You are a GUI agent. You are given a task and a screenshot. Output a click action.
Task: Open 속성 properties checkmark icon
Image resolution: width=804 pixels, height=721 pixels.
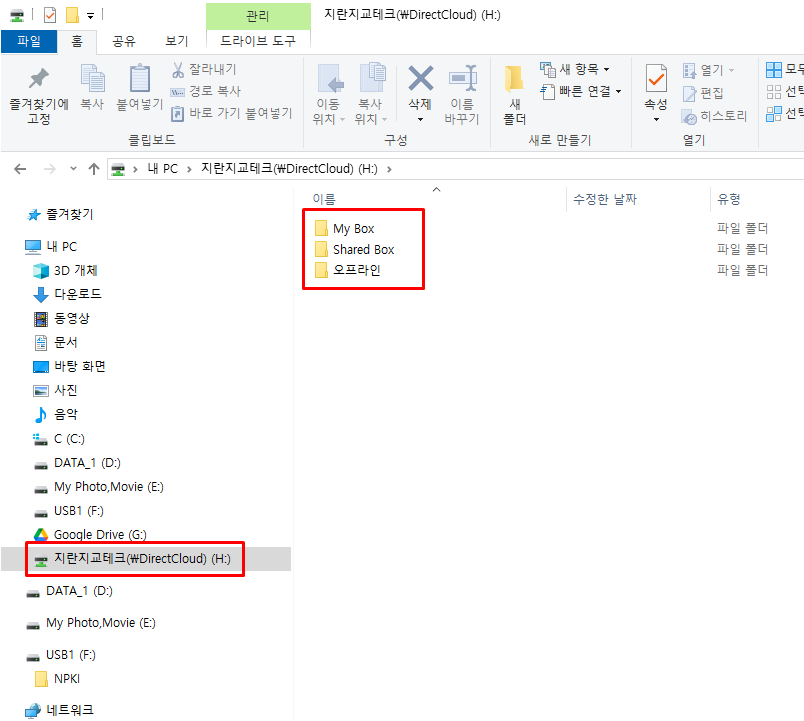[656, 79]
